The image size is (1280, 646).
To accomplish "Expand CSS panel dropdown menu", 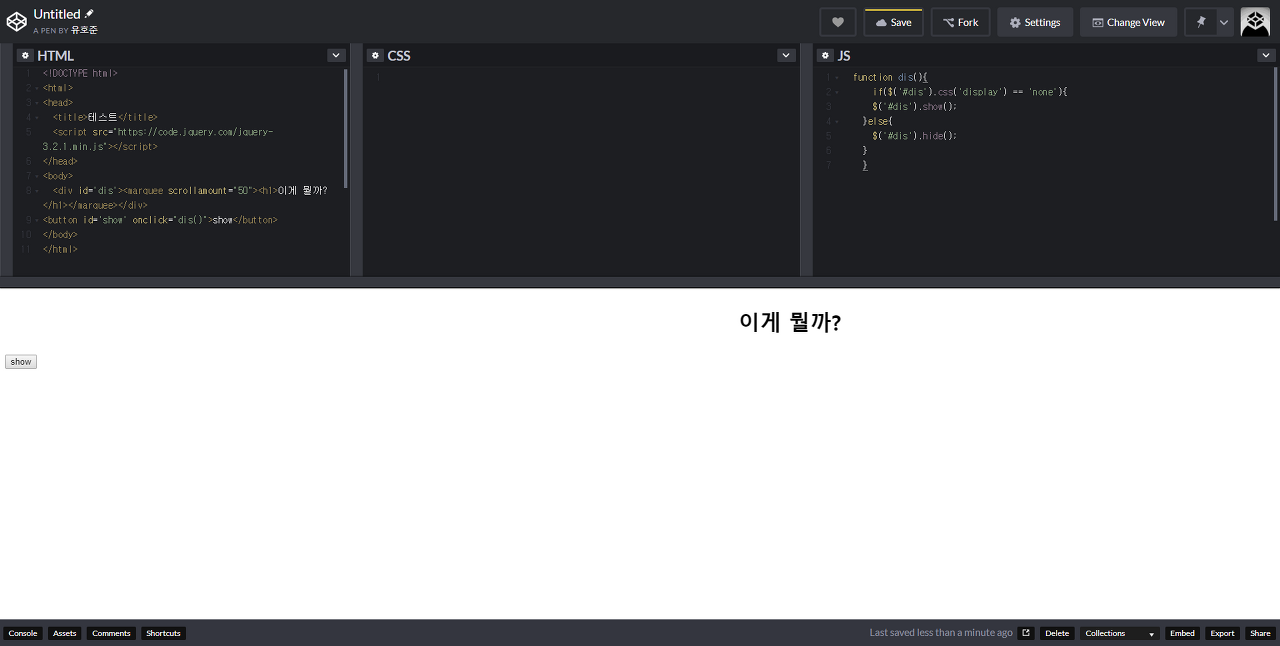I will click(x=786, y=55).
